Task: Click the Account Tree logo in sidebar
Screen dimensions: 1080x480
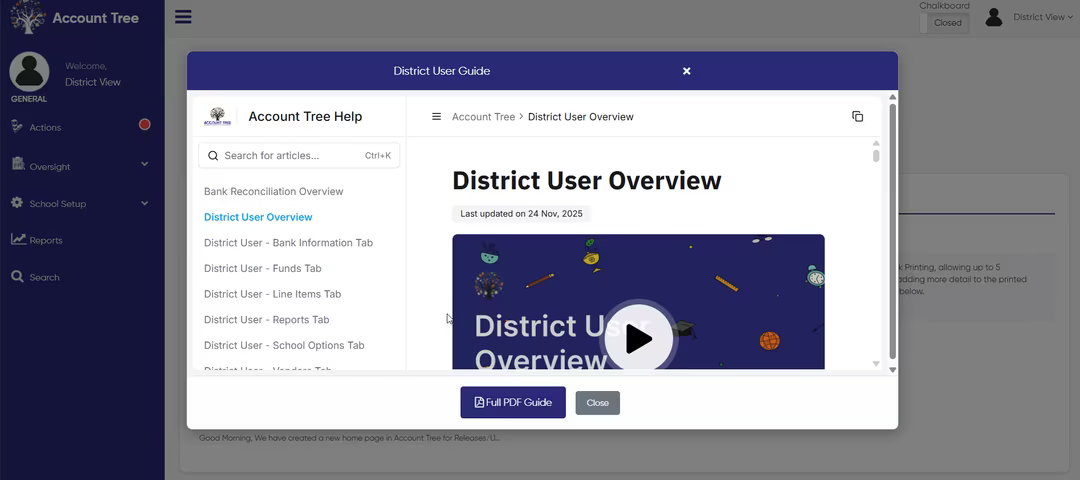Action: tap(28, 17)
